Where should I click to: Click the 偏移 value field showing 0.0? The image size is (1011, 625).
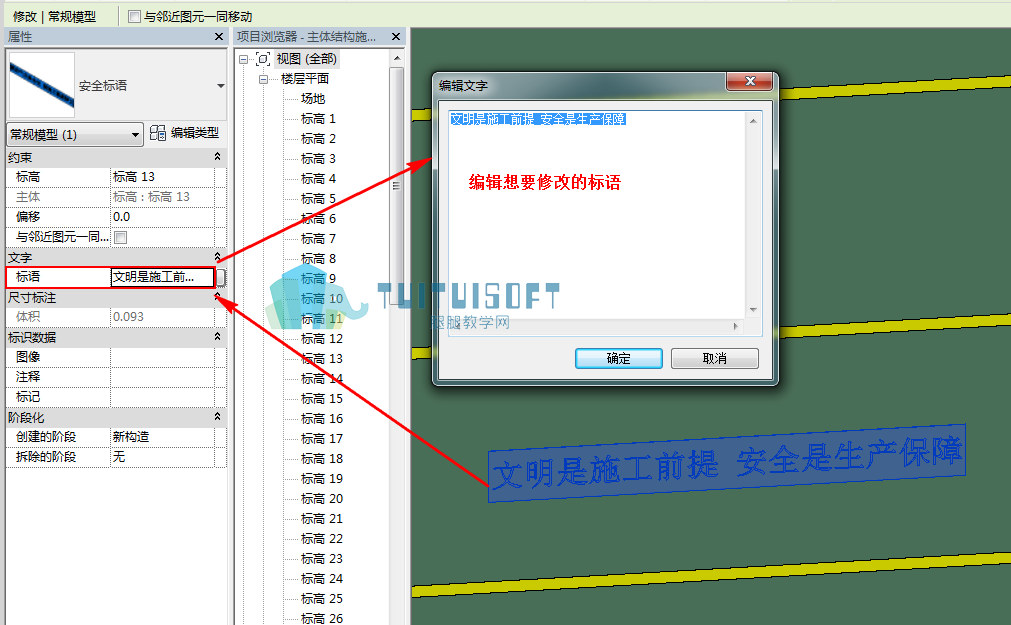pos(162,217)
